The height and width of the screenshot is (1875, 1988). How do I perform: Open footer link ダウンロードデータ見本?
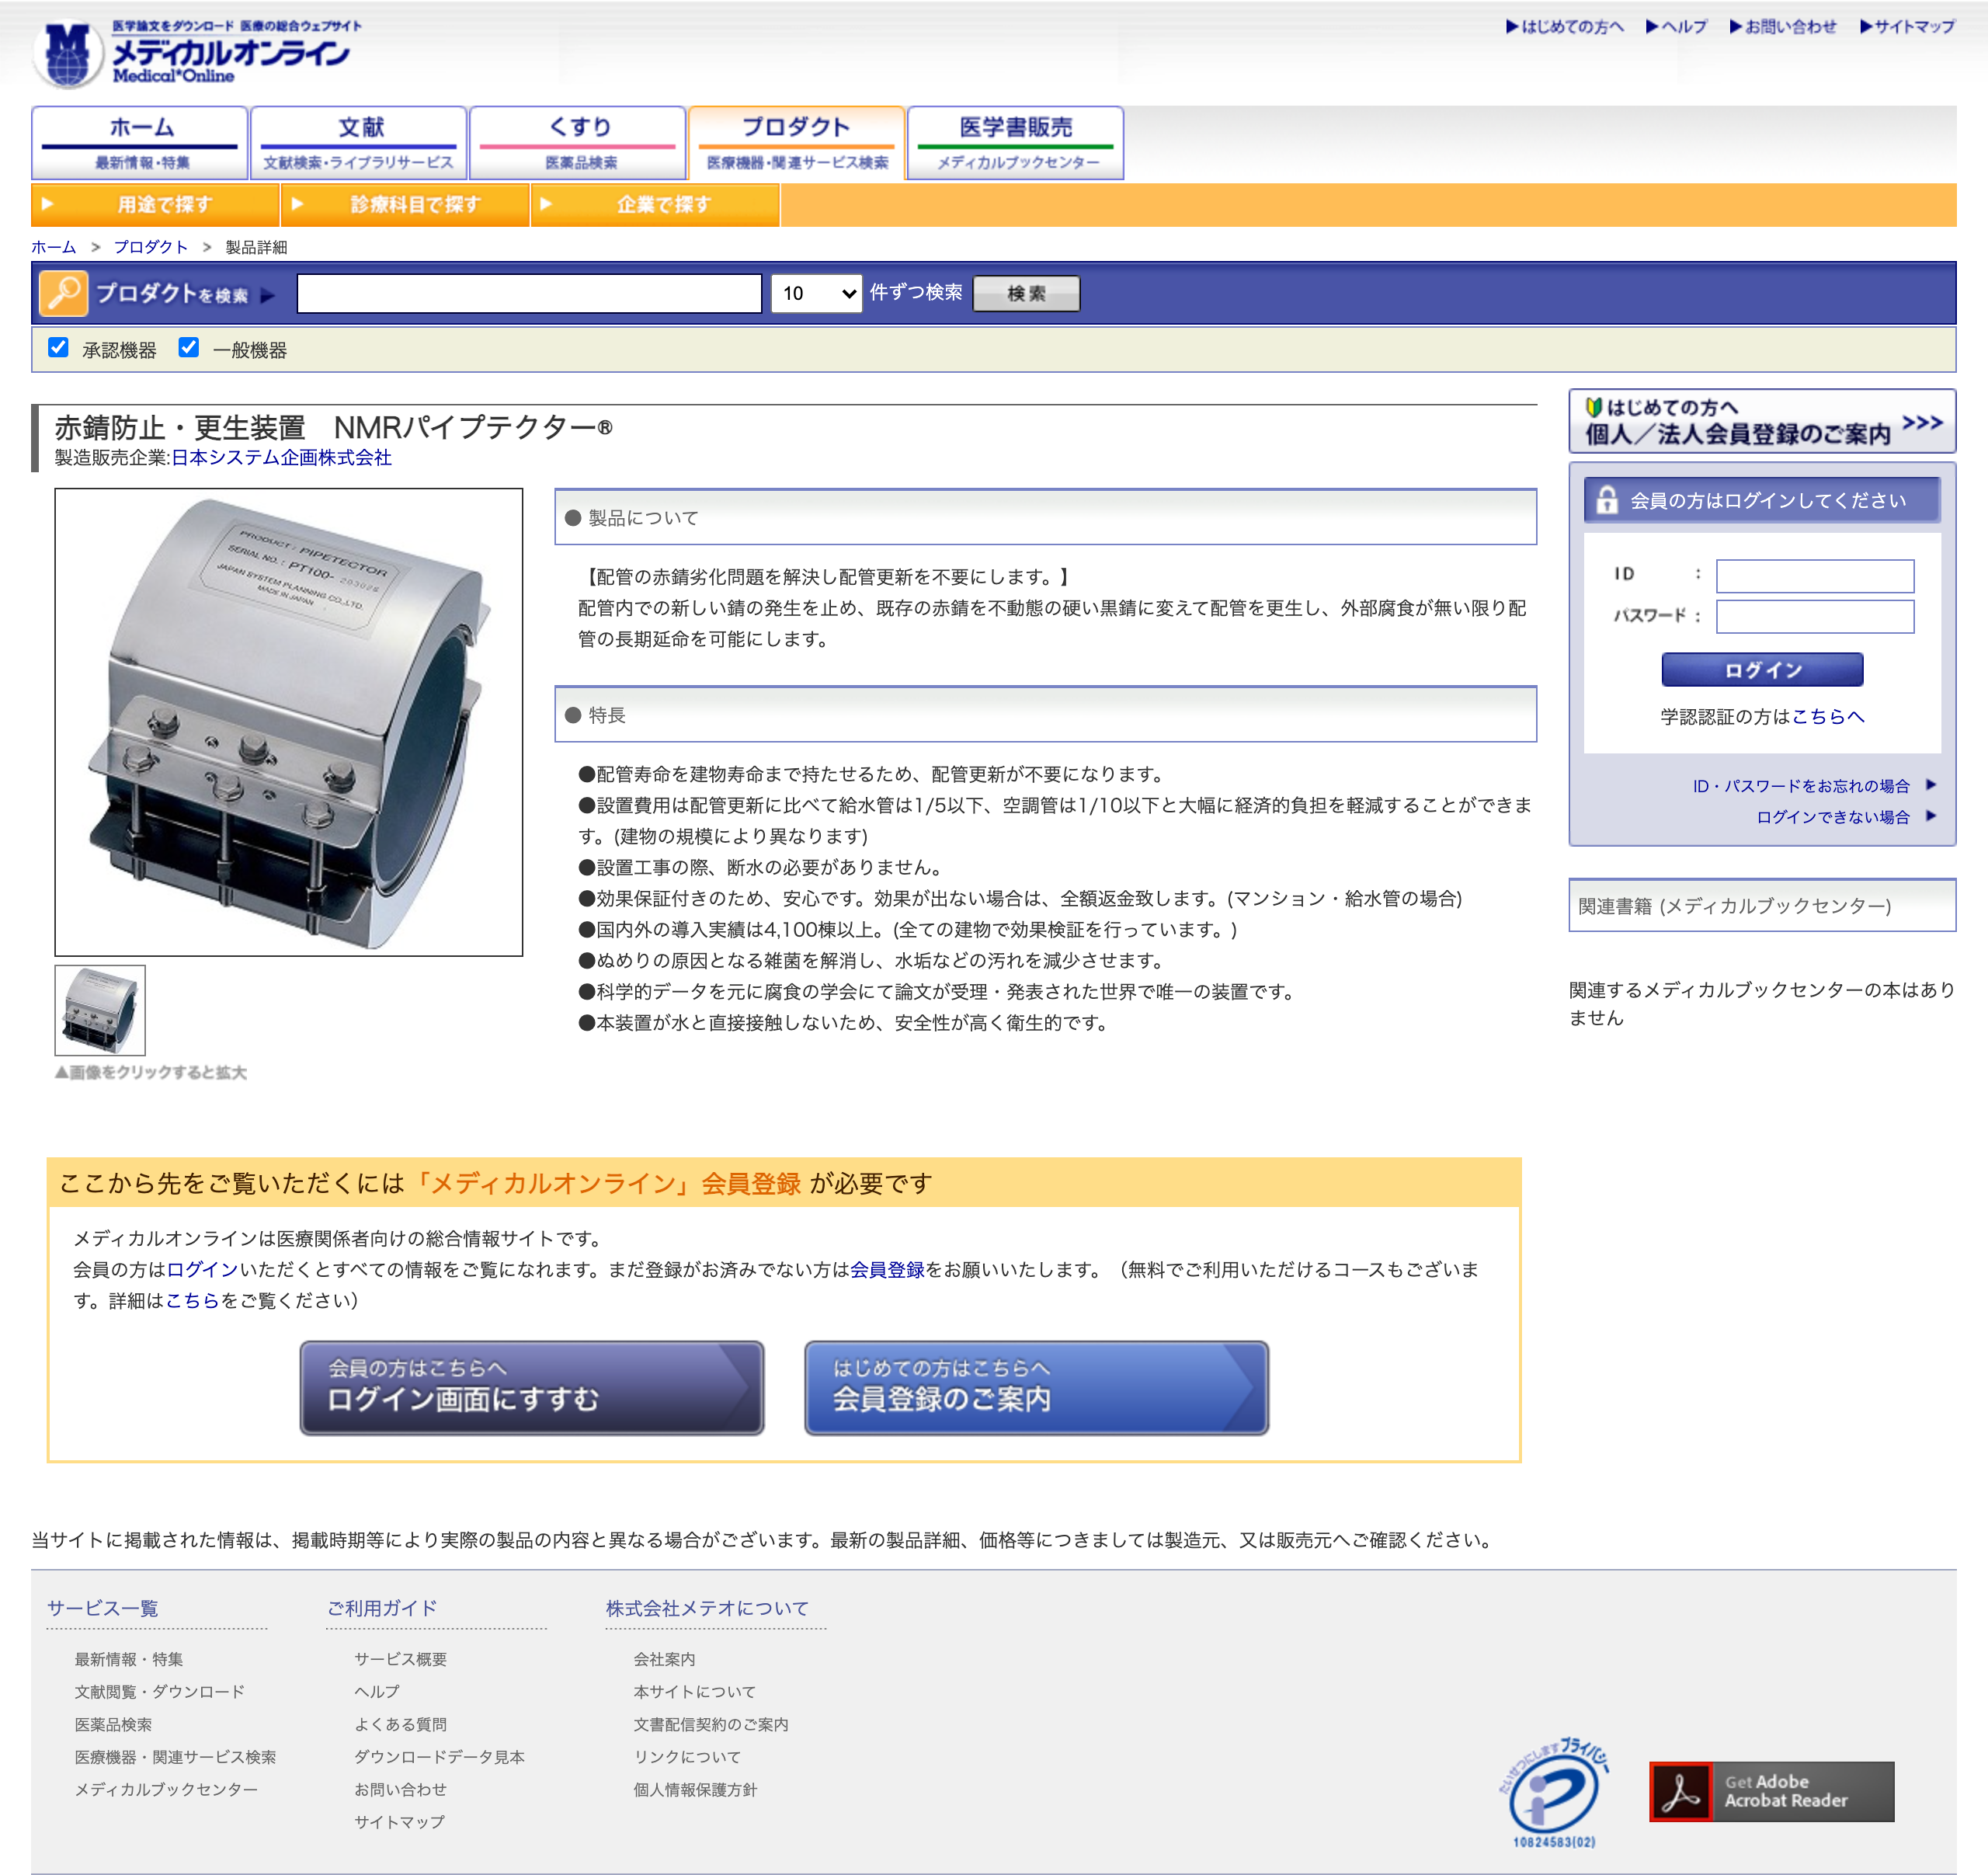[440, 1757]
